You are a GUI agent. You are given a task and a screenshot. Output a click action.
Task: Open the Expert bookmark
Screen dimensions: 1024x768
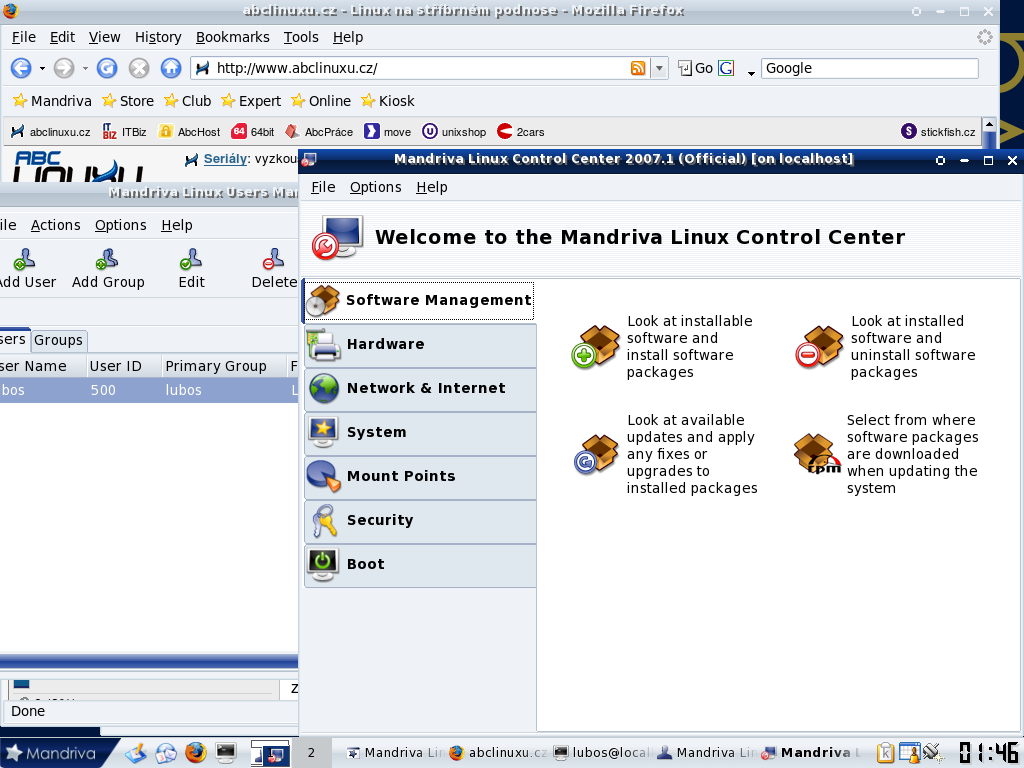(251, 101)
